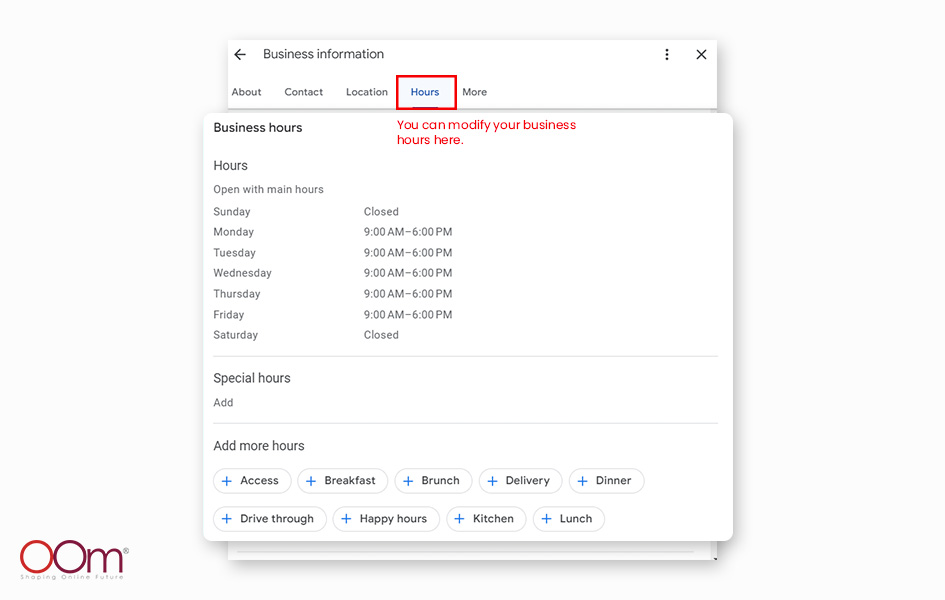Screen dimensions: 945x600
Task: Click the back arrow icon
Action: 240,55
